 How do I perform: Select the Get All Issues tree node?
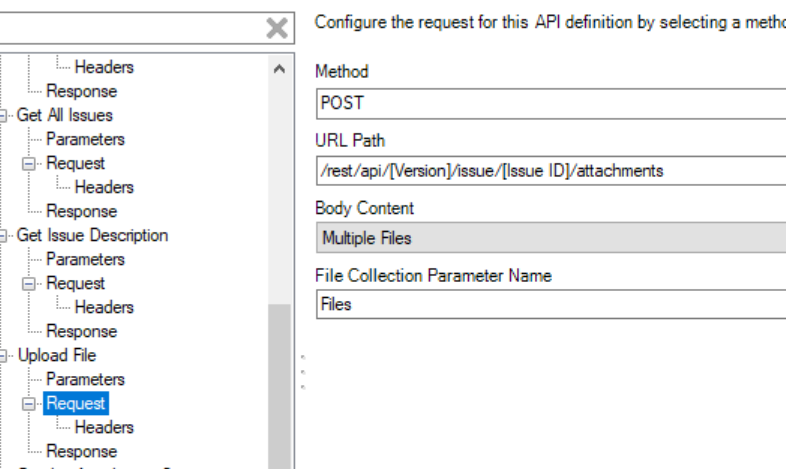pos(64,115)
